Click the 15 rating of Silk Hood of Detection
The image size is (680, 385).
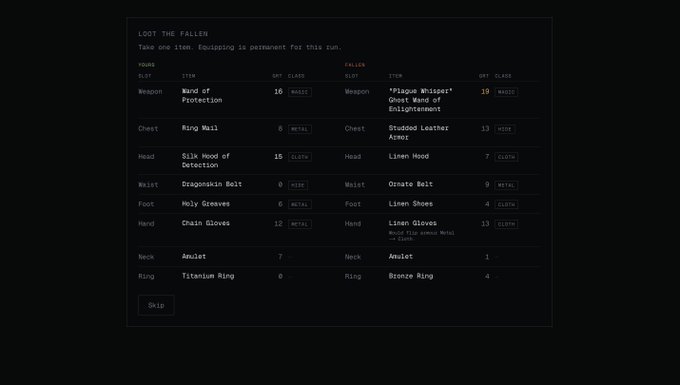point(278,157)
